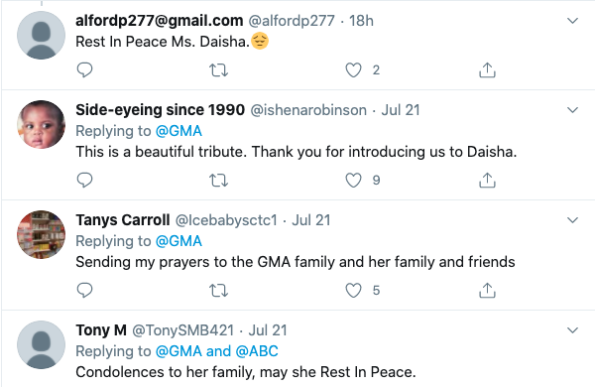Share alfordp277's tweet via share icon
This screenshot has height=387, width=595.
(487, 70)
